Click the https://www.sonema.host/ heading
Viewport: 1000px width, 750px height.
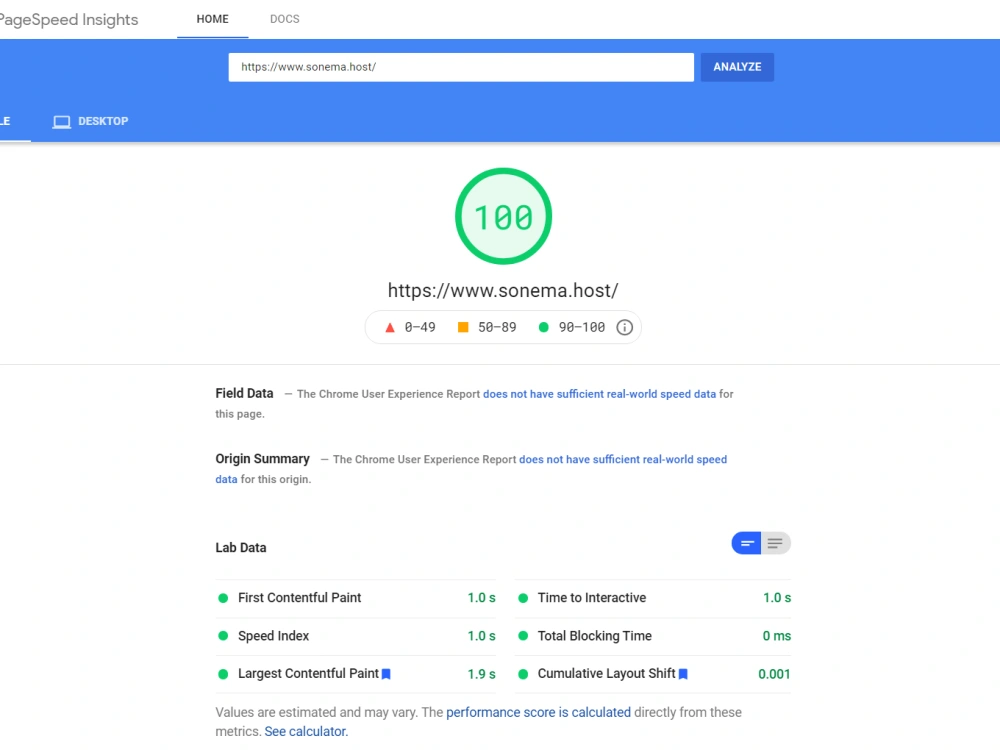(503, 291)
